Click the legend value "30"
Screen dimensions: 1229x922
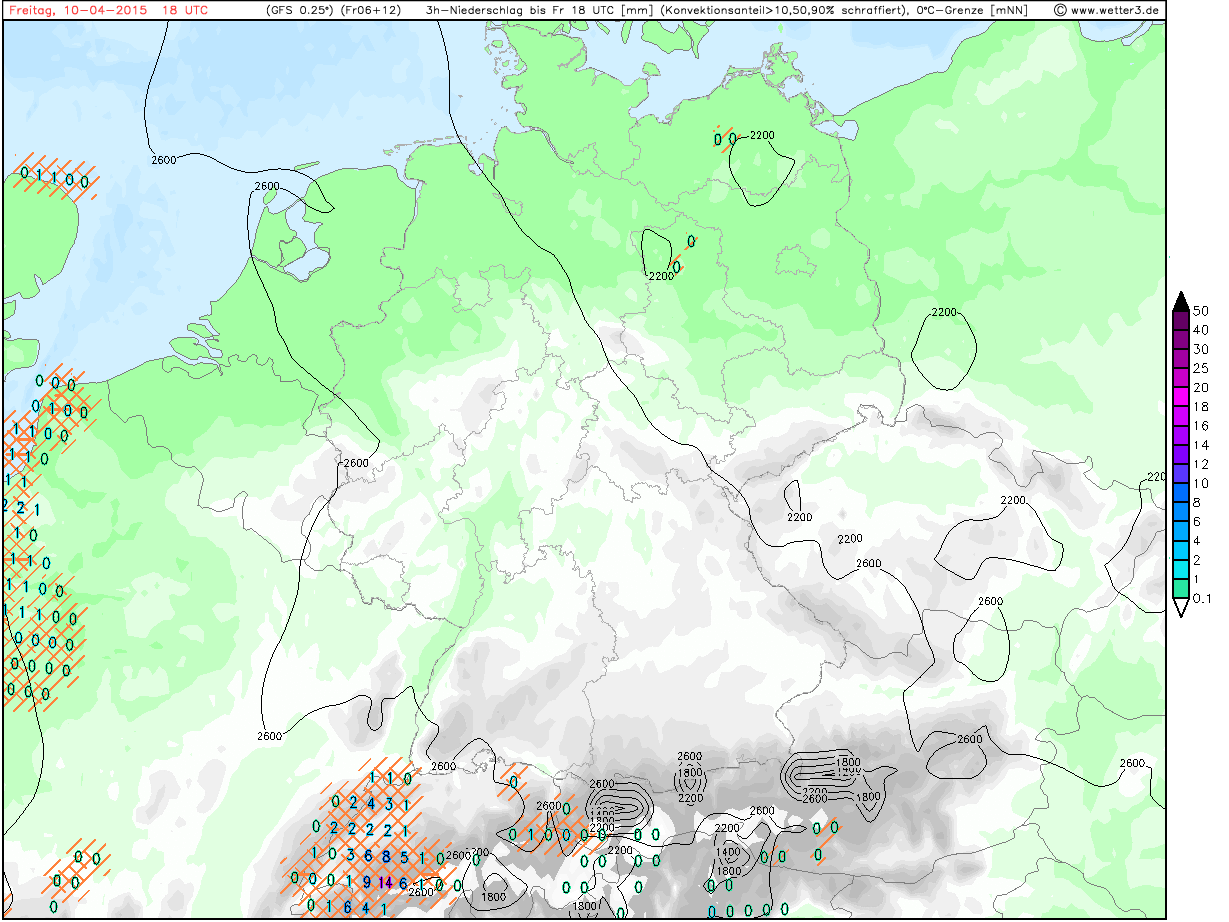(1201, 349)
